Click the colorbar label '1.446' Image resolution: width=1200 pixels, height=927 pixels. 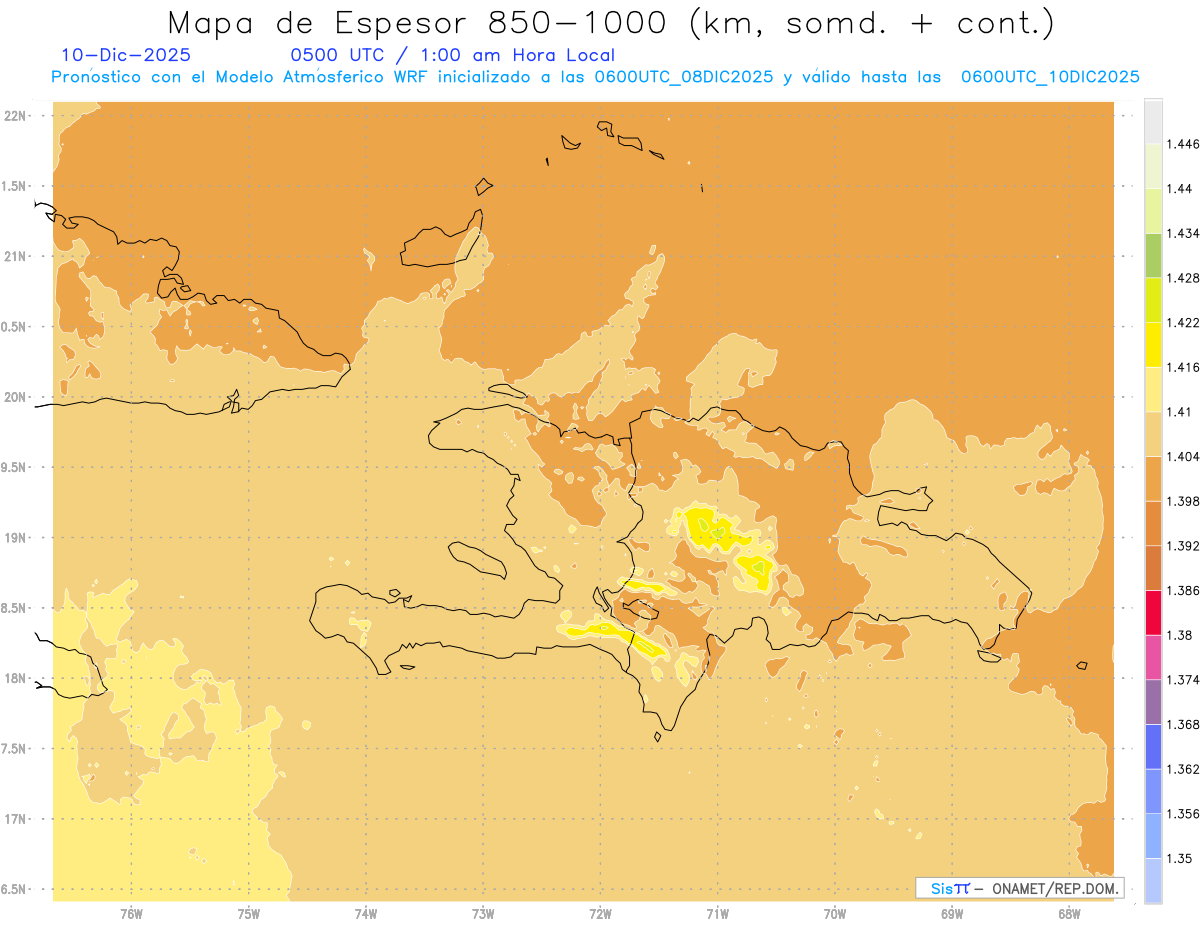click(1183, 144)
